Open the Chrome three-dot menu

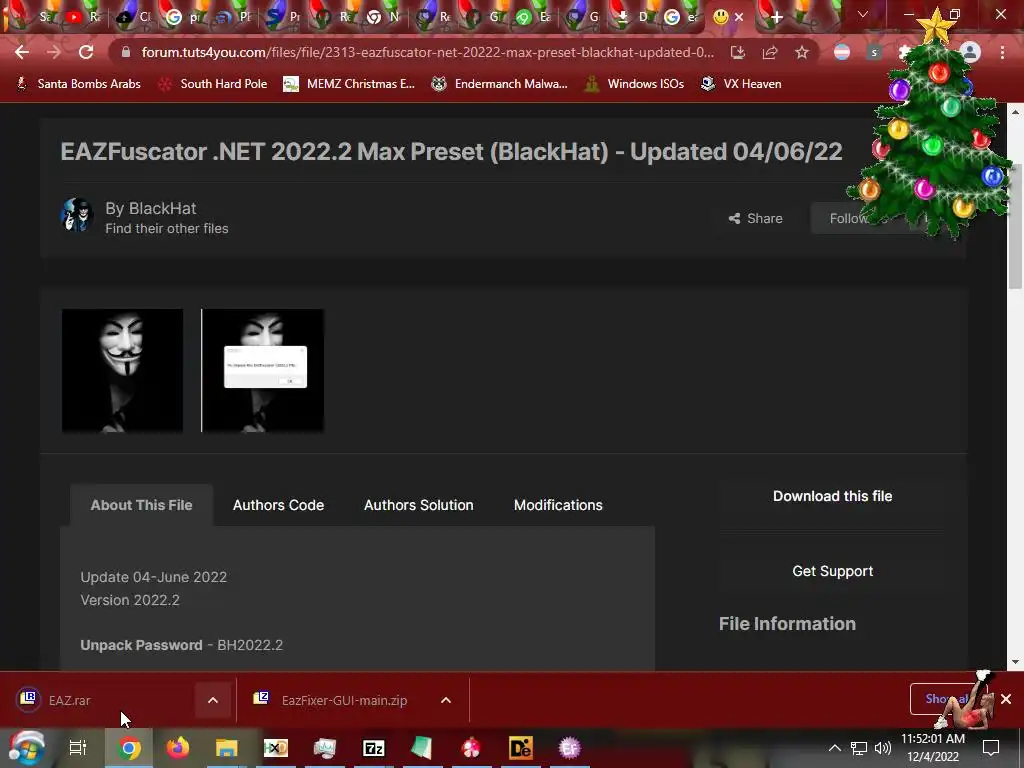point(1002,52)
